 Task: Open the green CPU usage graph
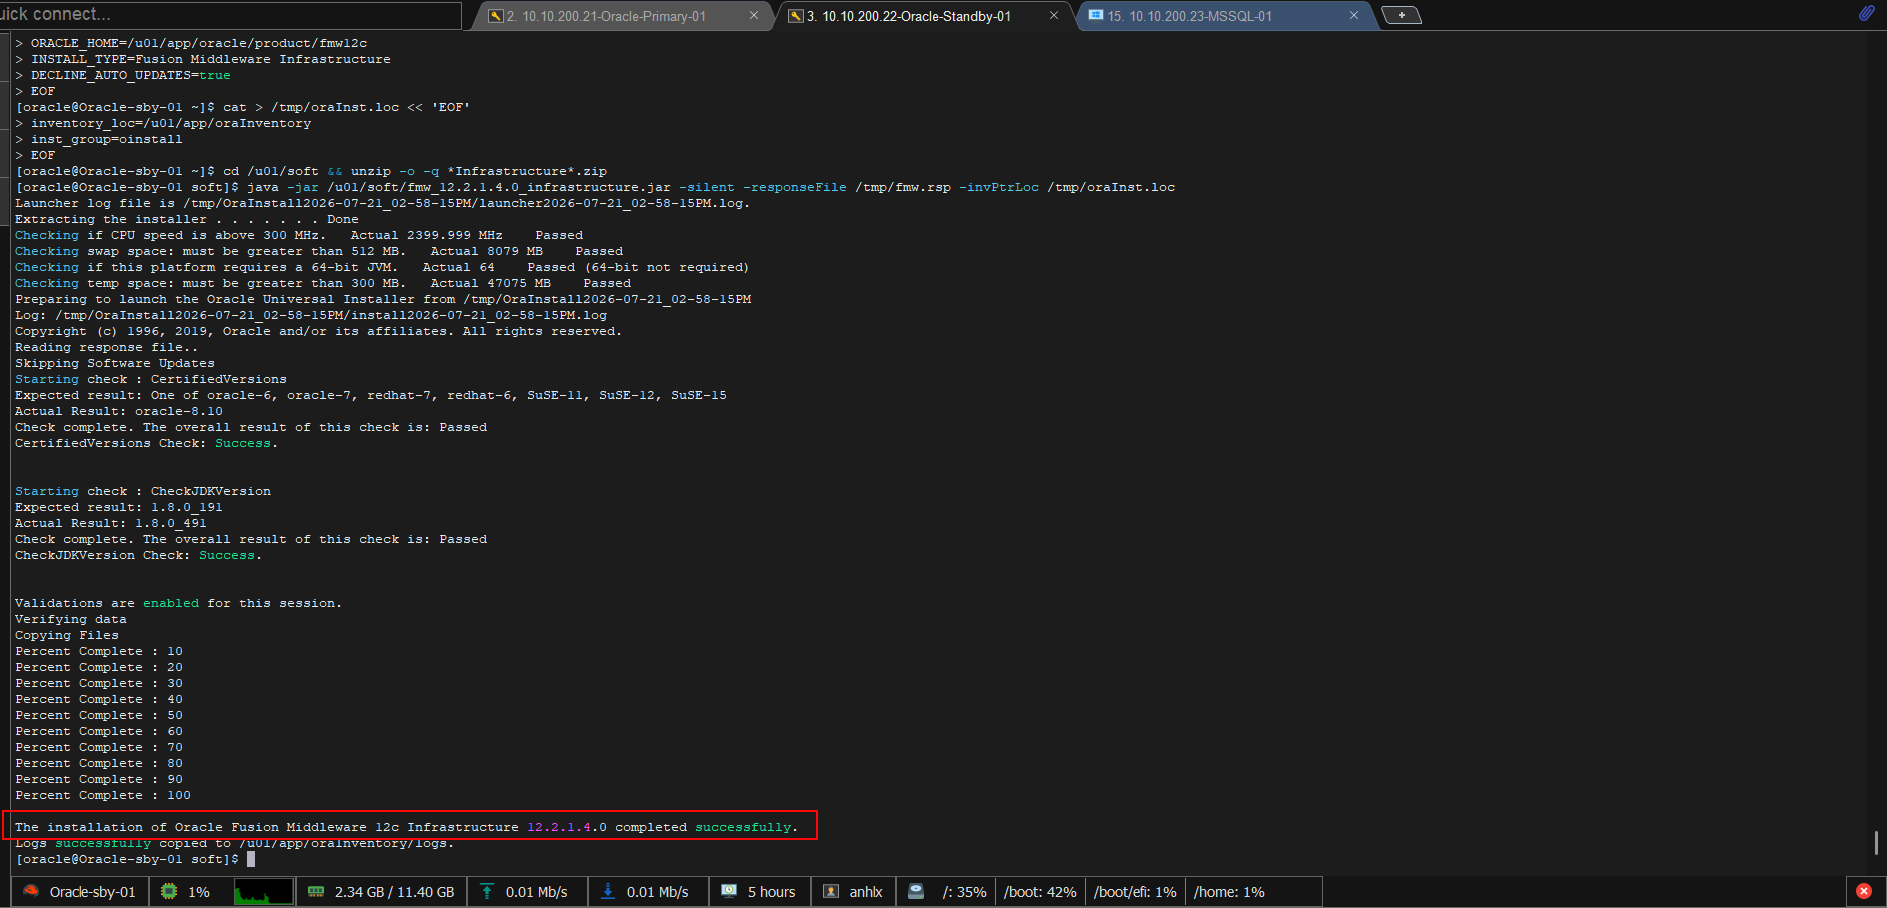264,891
